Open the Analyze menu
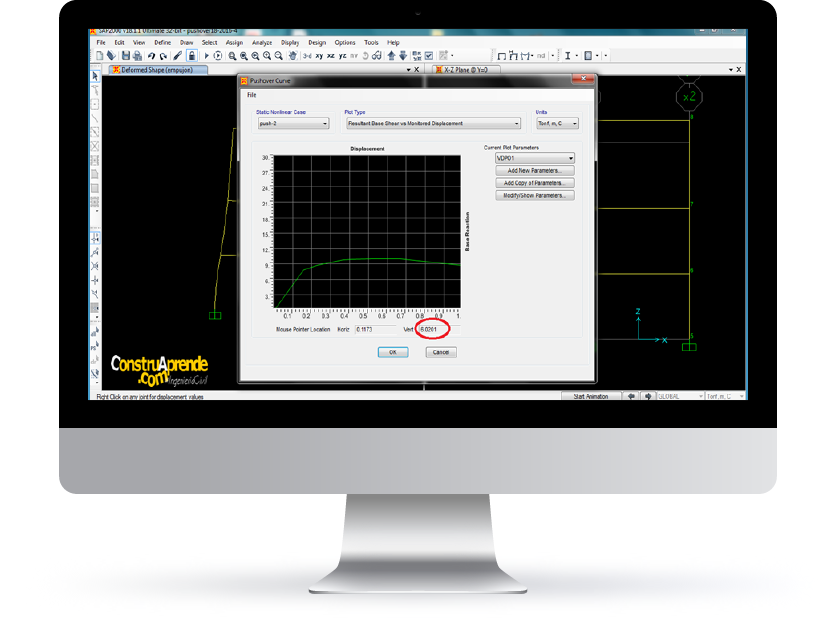 [262, 42]
